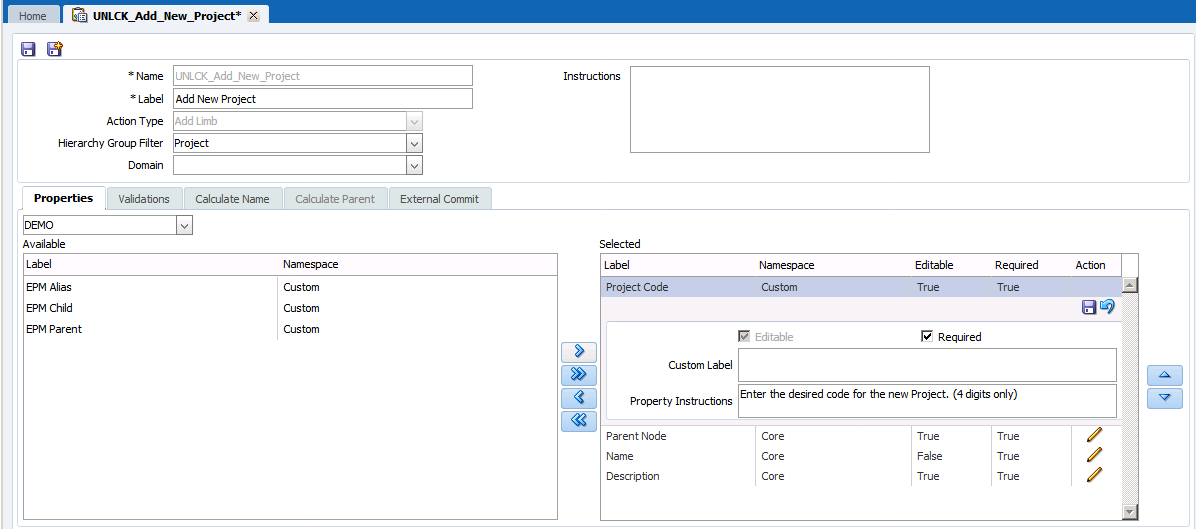The image size is (1196, 529).
Task: Save the Project Code property row edits
Action: [x=1089, y=307]
